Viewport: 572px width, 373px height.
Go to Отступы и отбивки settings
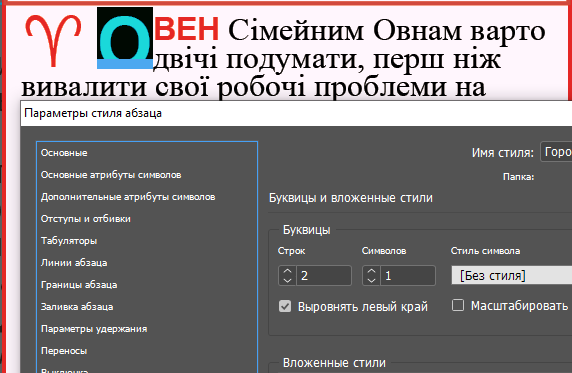tap(86, 219)
